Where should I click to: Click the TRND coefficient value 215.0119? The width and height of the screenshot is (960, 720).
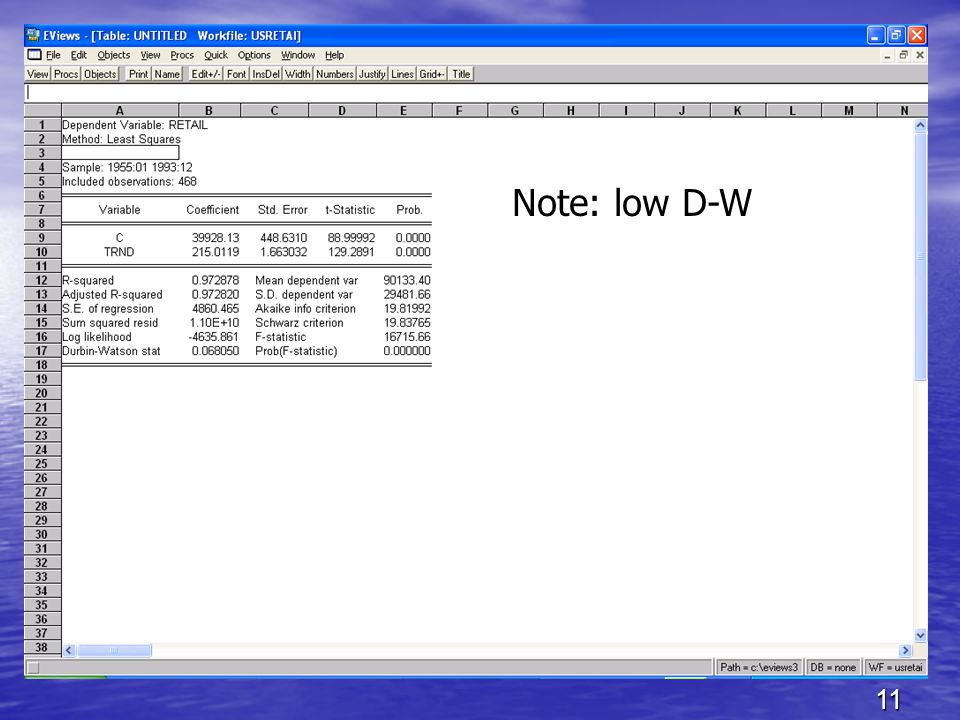pyautogui.click(x=215, y=252)
